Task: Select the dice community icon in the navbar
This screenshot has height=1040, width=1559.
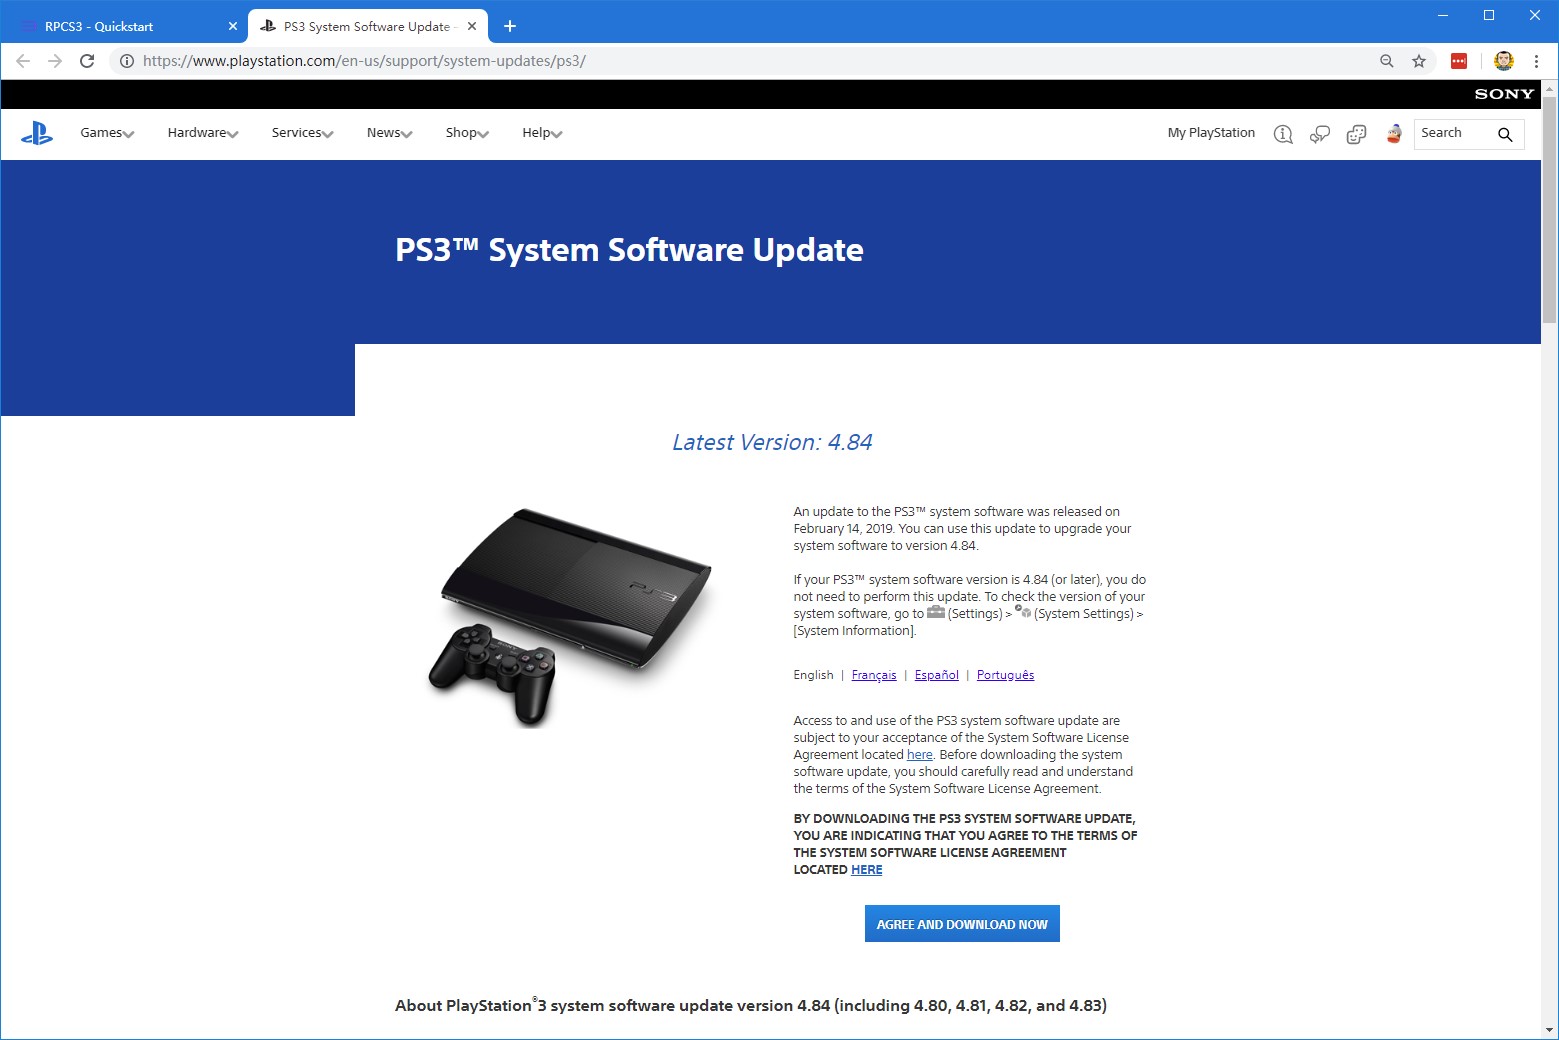Action: pyautogui.click(x=1356, y=133)
